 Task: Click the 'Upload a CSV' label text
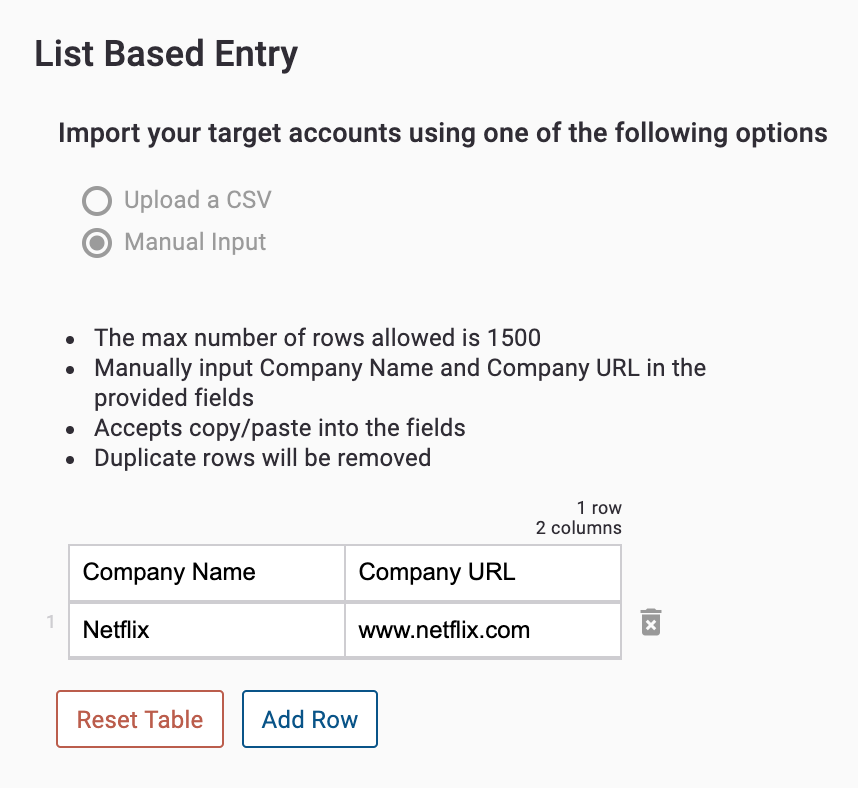[x=198, y=200]
